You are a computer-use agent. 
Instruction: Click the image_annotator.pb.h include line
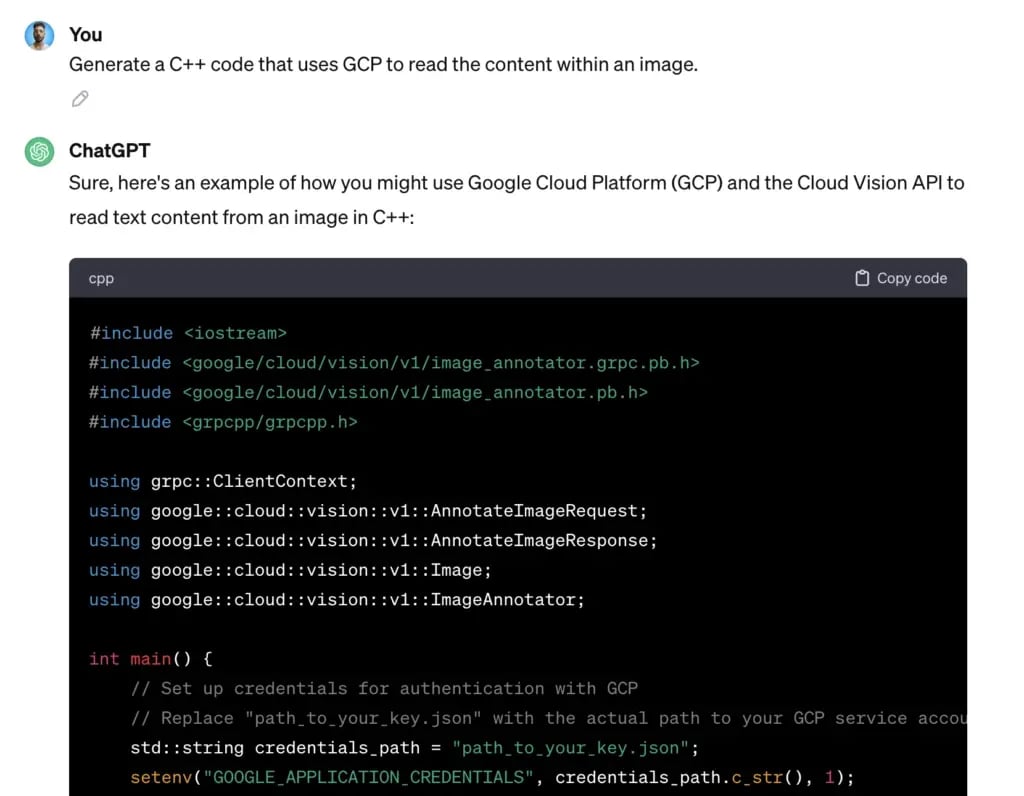point(368,393)
